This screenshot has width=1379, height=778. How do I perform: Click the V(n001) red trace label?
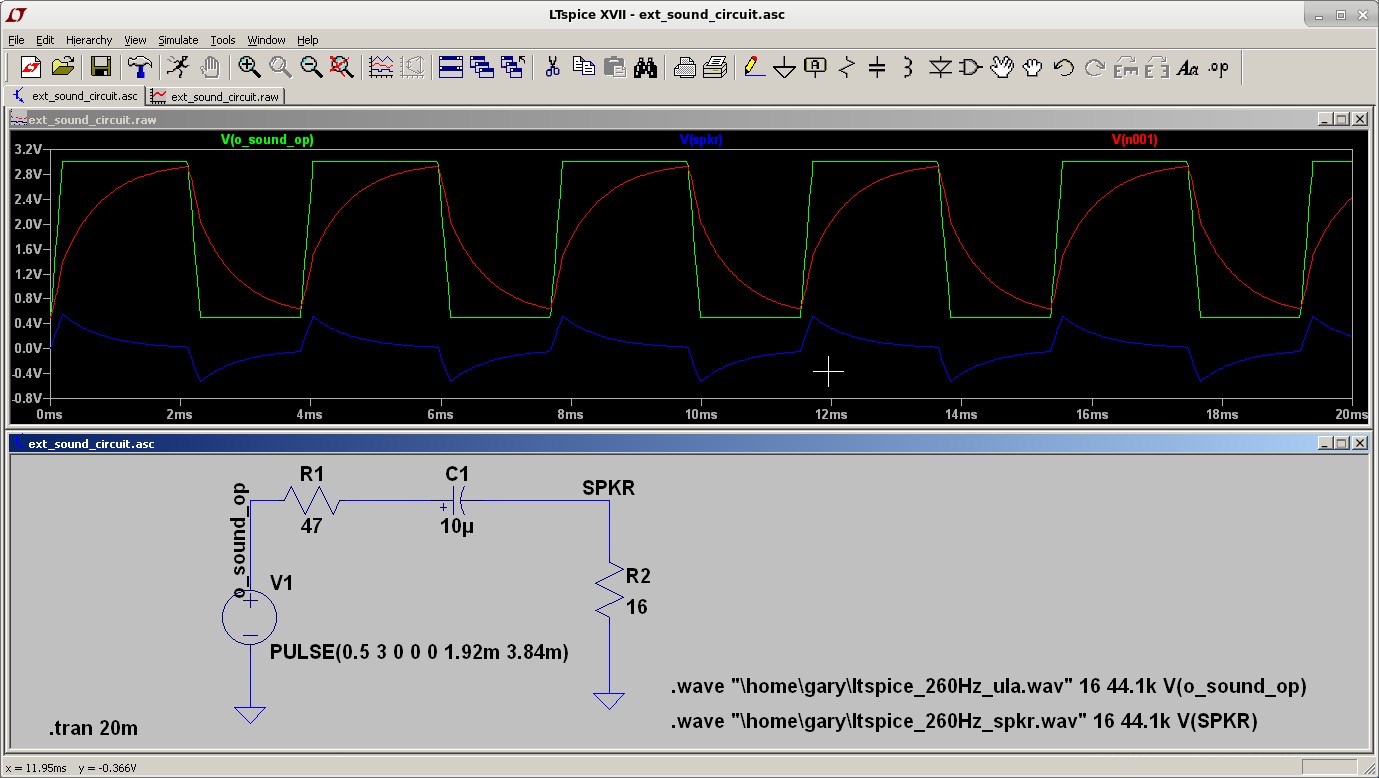[1135, 140]
